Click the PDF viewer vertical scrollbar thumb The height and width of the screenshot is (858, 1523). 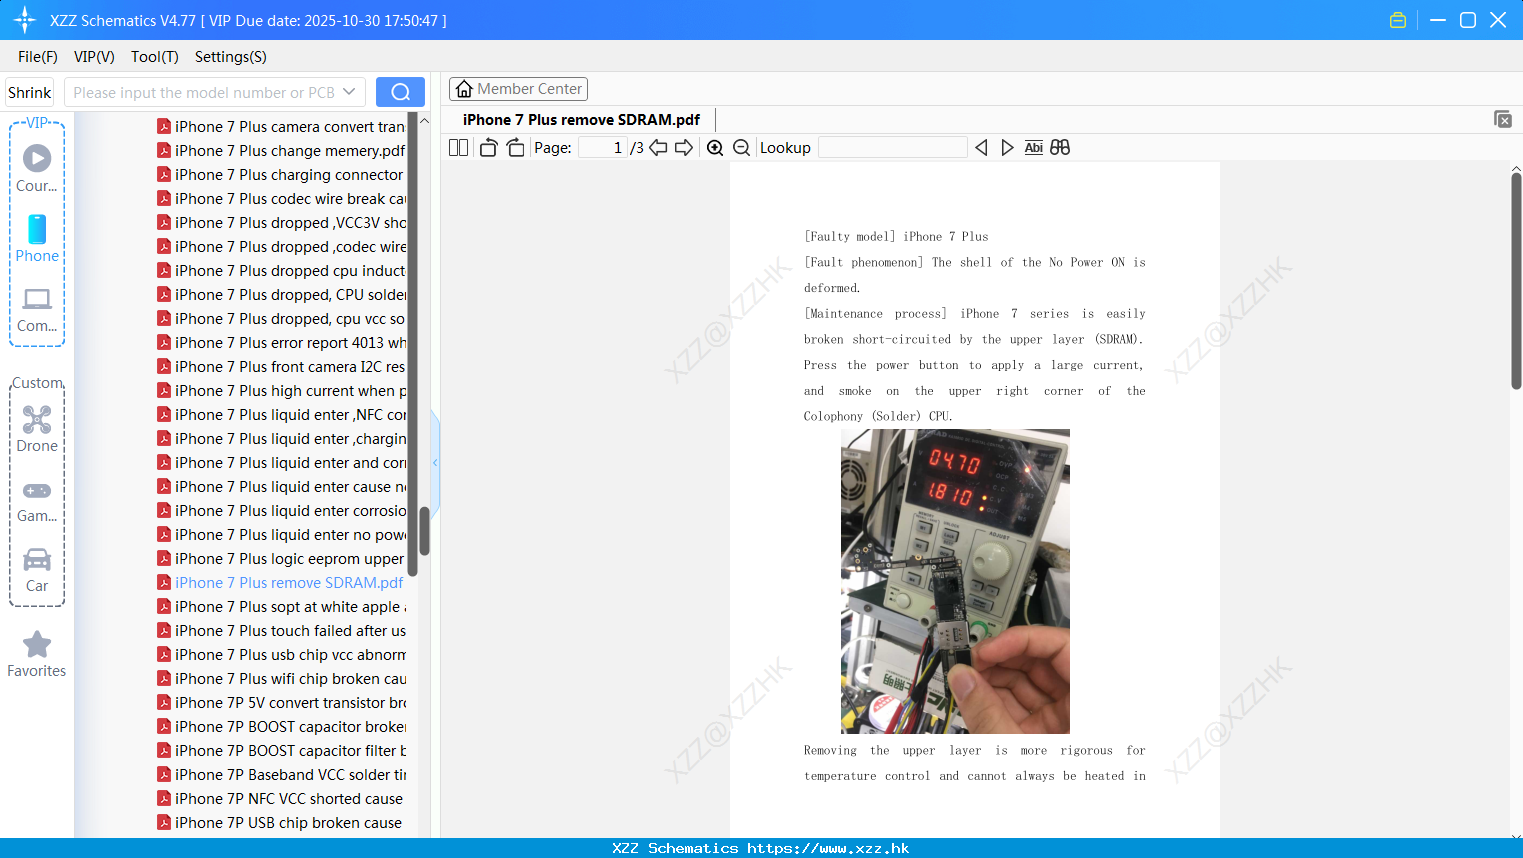point(1516,281)
